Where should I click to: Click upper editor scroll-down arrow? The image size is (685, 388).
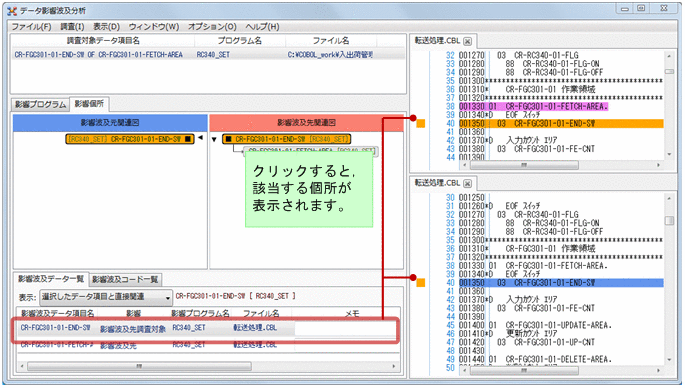[x=669, y=154]
